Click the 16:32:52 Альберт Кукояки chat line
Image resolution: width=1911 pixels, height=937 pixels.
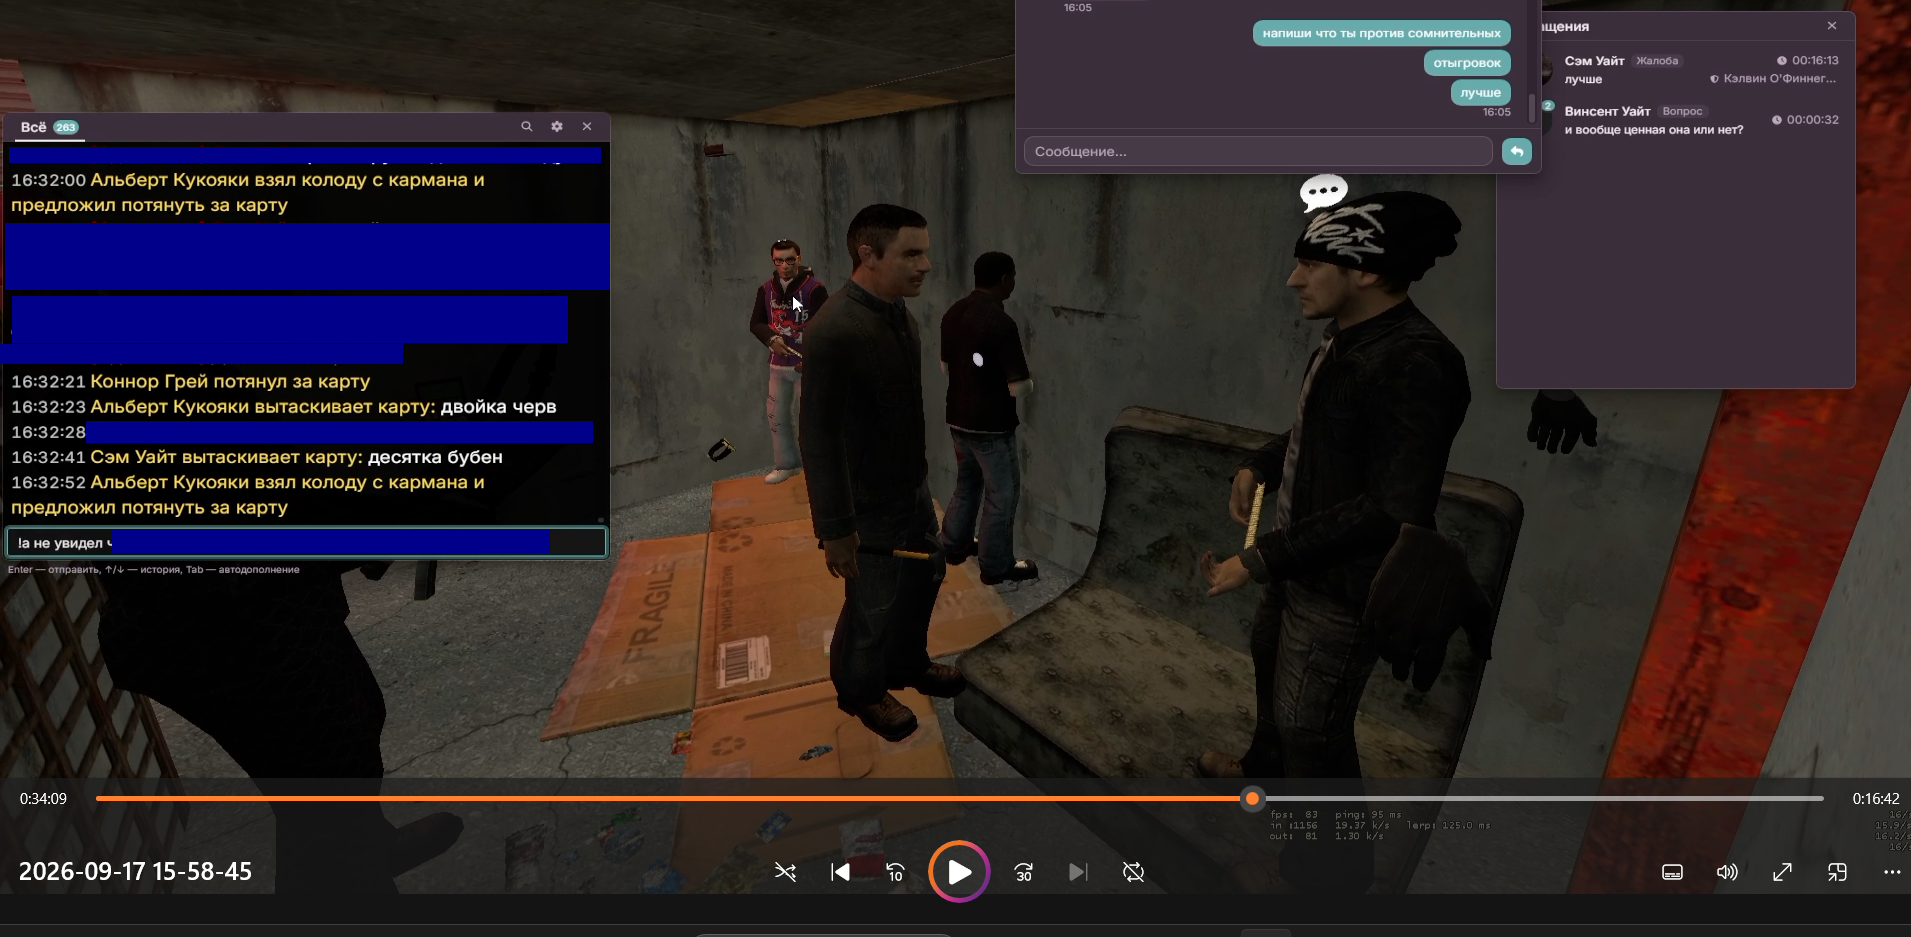coord(248,494)
